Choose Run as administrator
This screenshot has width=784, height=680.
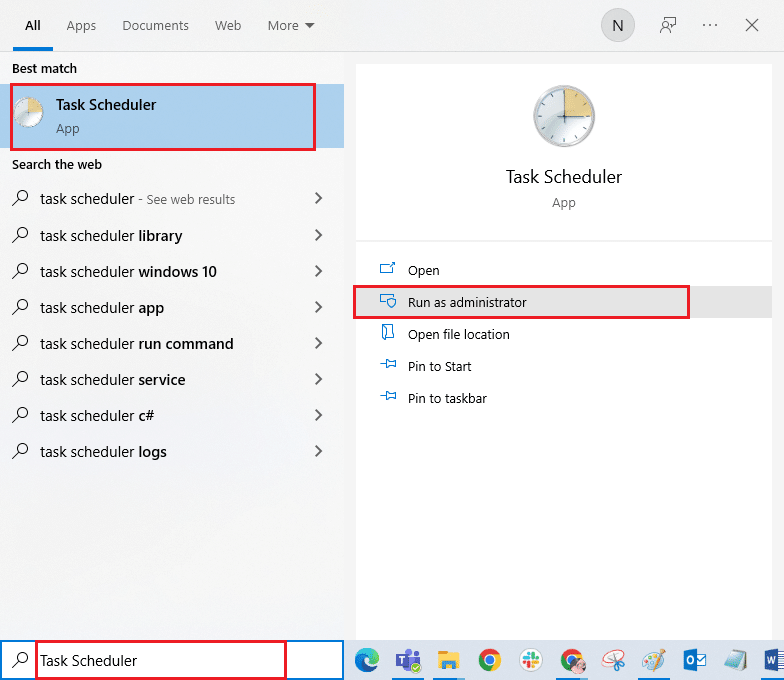[564, 302]
